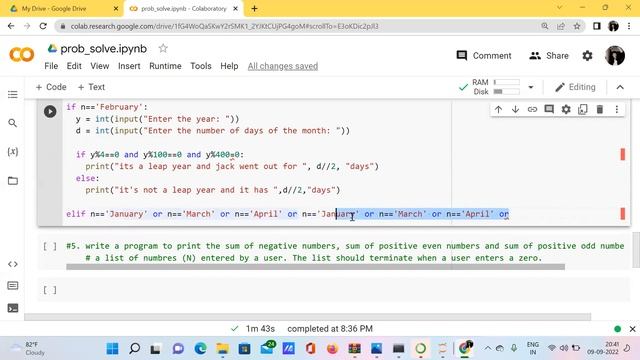
Task: Add a comment icon in cell toolbar
Action: click(x=549, y=109)
